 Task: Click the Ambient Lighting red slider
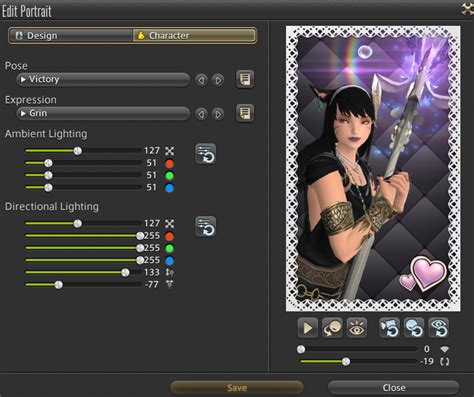[x=83, y=163]
